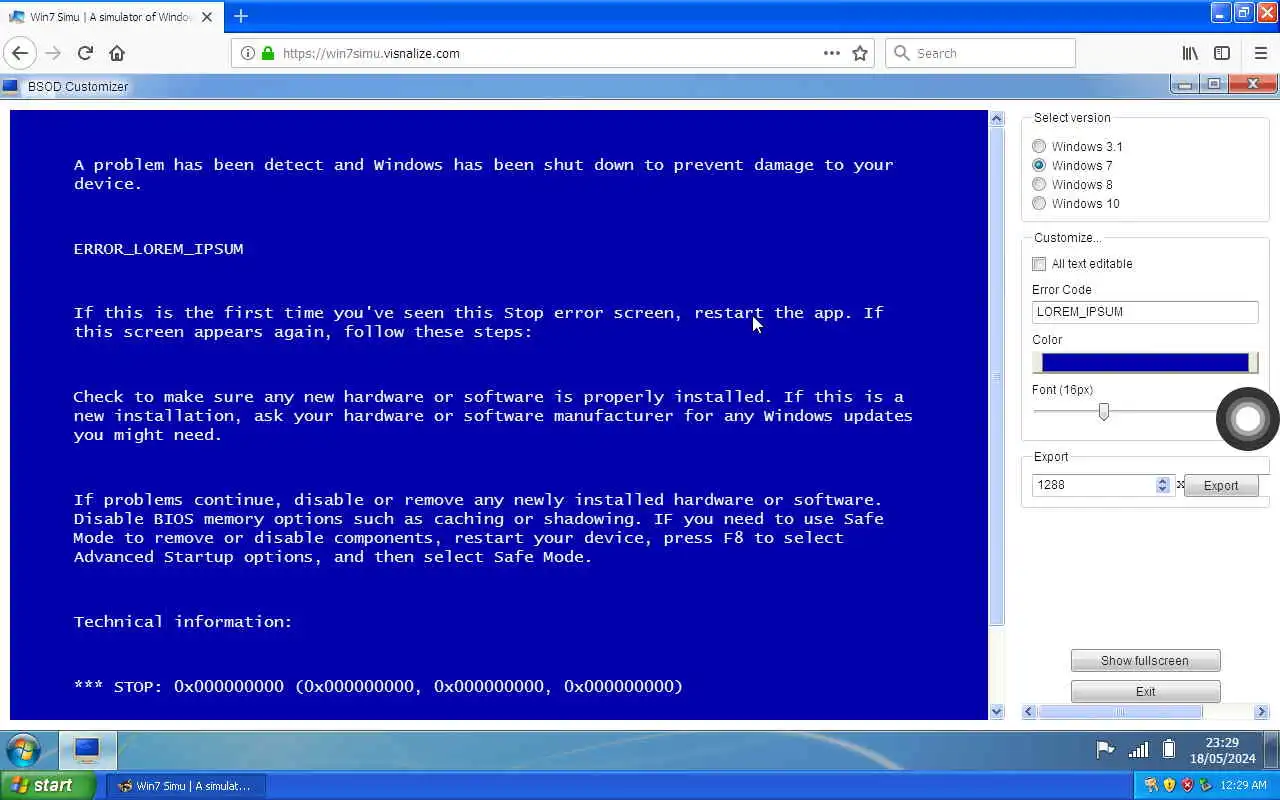1280x800 pixels.
Task: Click the battery icon in Win7 tray
Action: (1169, 749)
